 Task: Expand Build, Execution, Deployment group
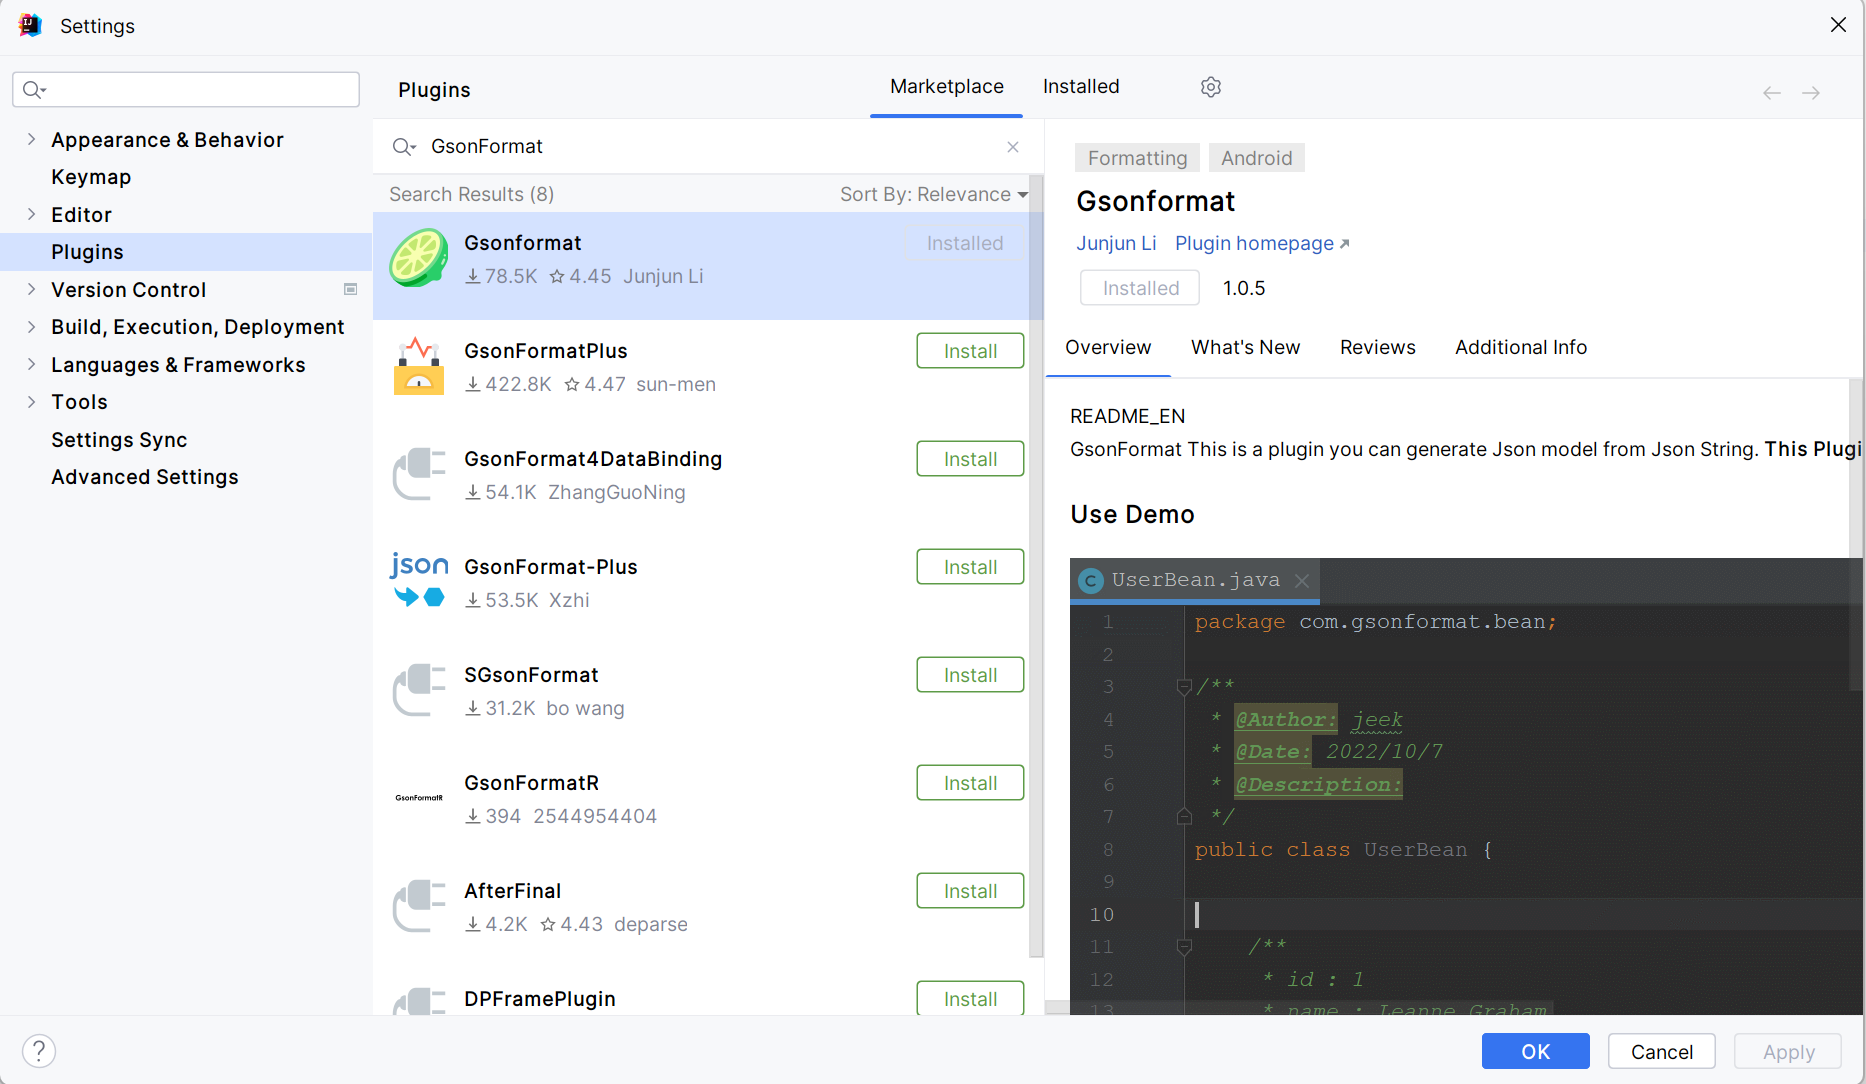pyautogui.click(x=31, y=327)
